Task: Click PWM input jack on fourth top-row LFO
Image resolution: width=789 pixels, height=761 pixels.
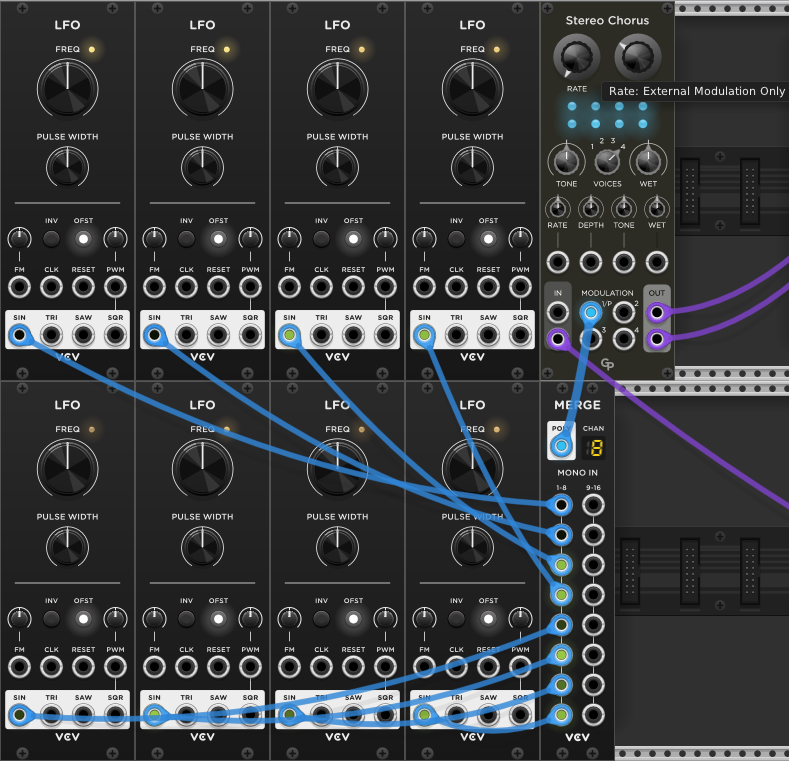Action: (520, 287)
